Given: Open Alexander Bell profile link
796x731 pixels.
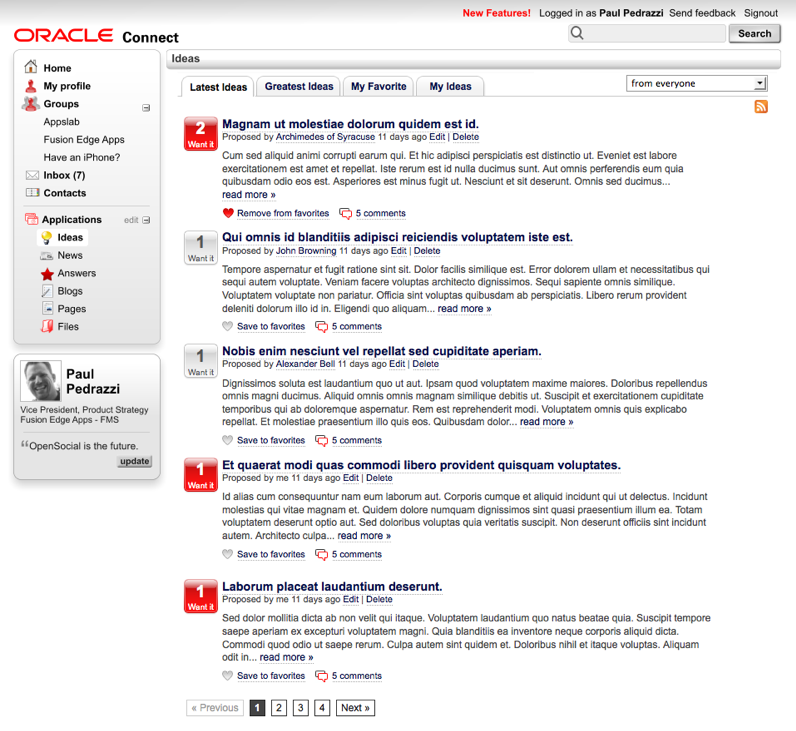Looking at the screenshot, I should pos(305,364).
